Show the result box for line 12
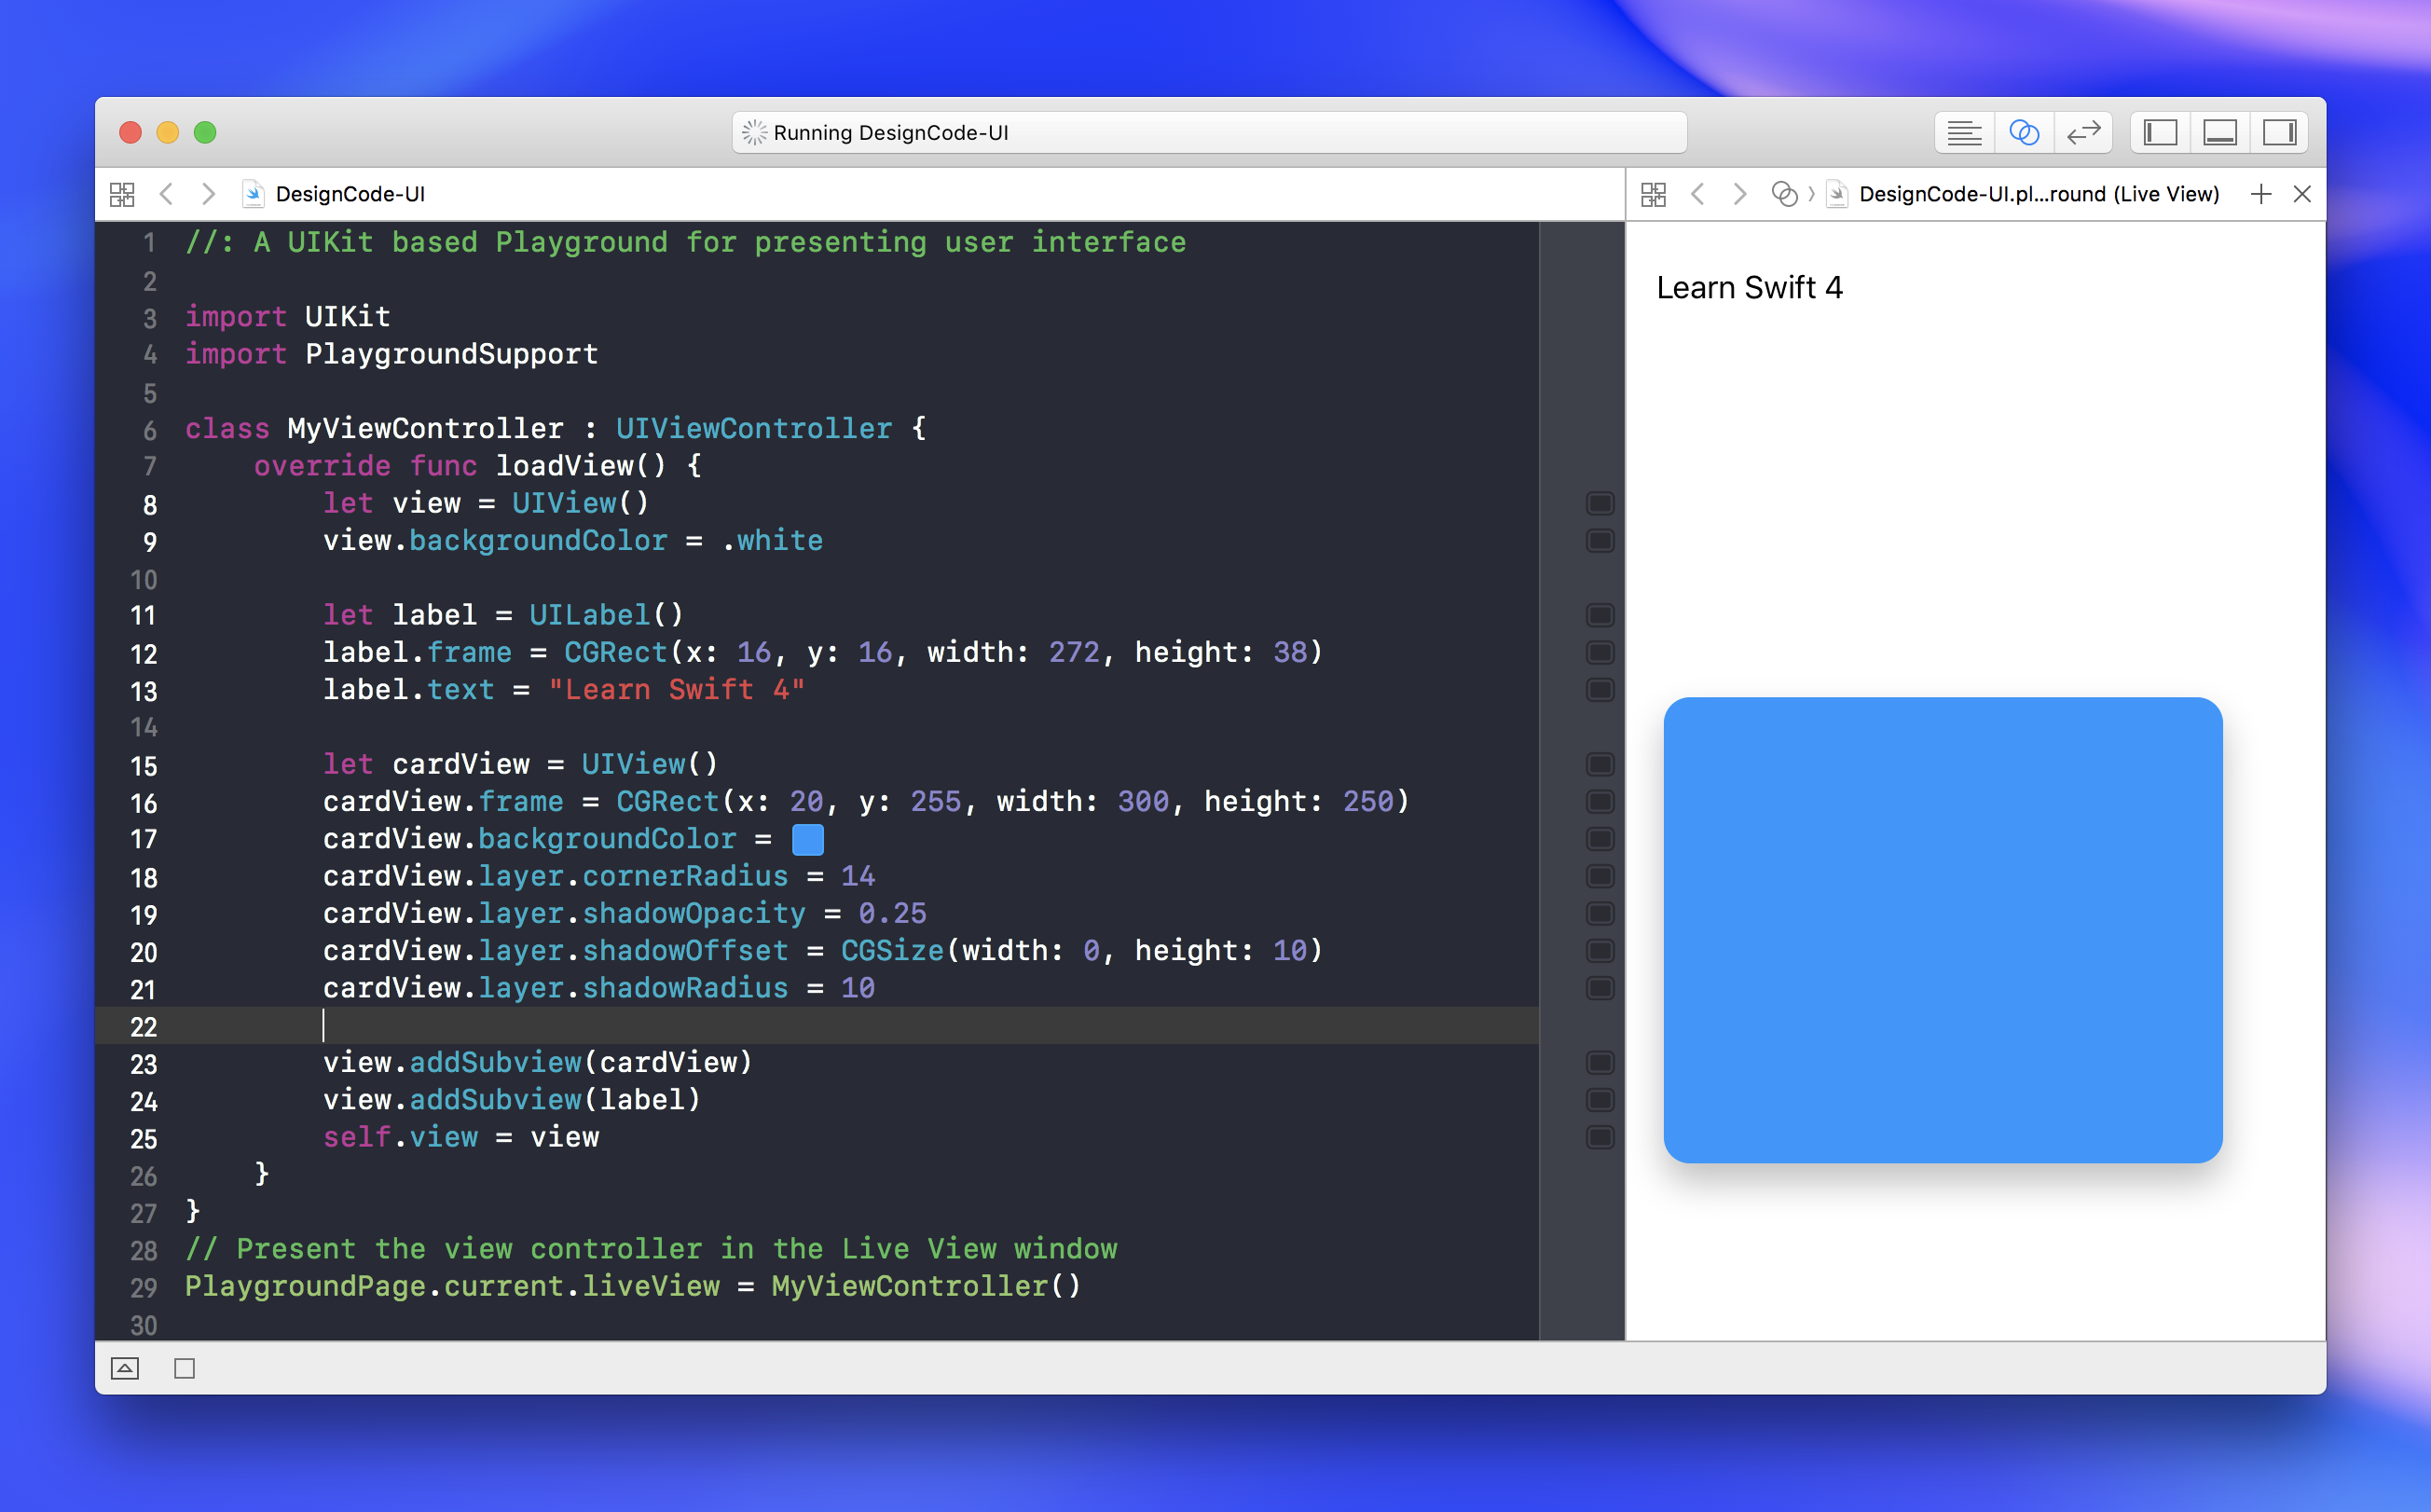This screenshot has height=1512, width=2431. tap(1600, 653)
